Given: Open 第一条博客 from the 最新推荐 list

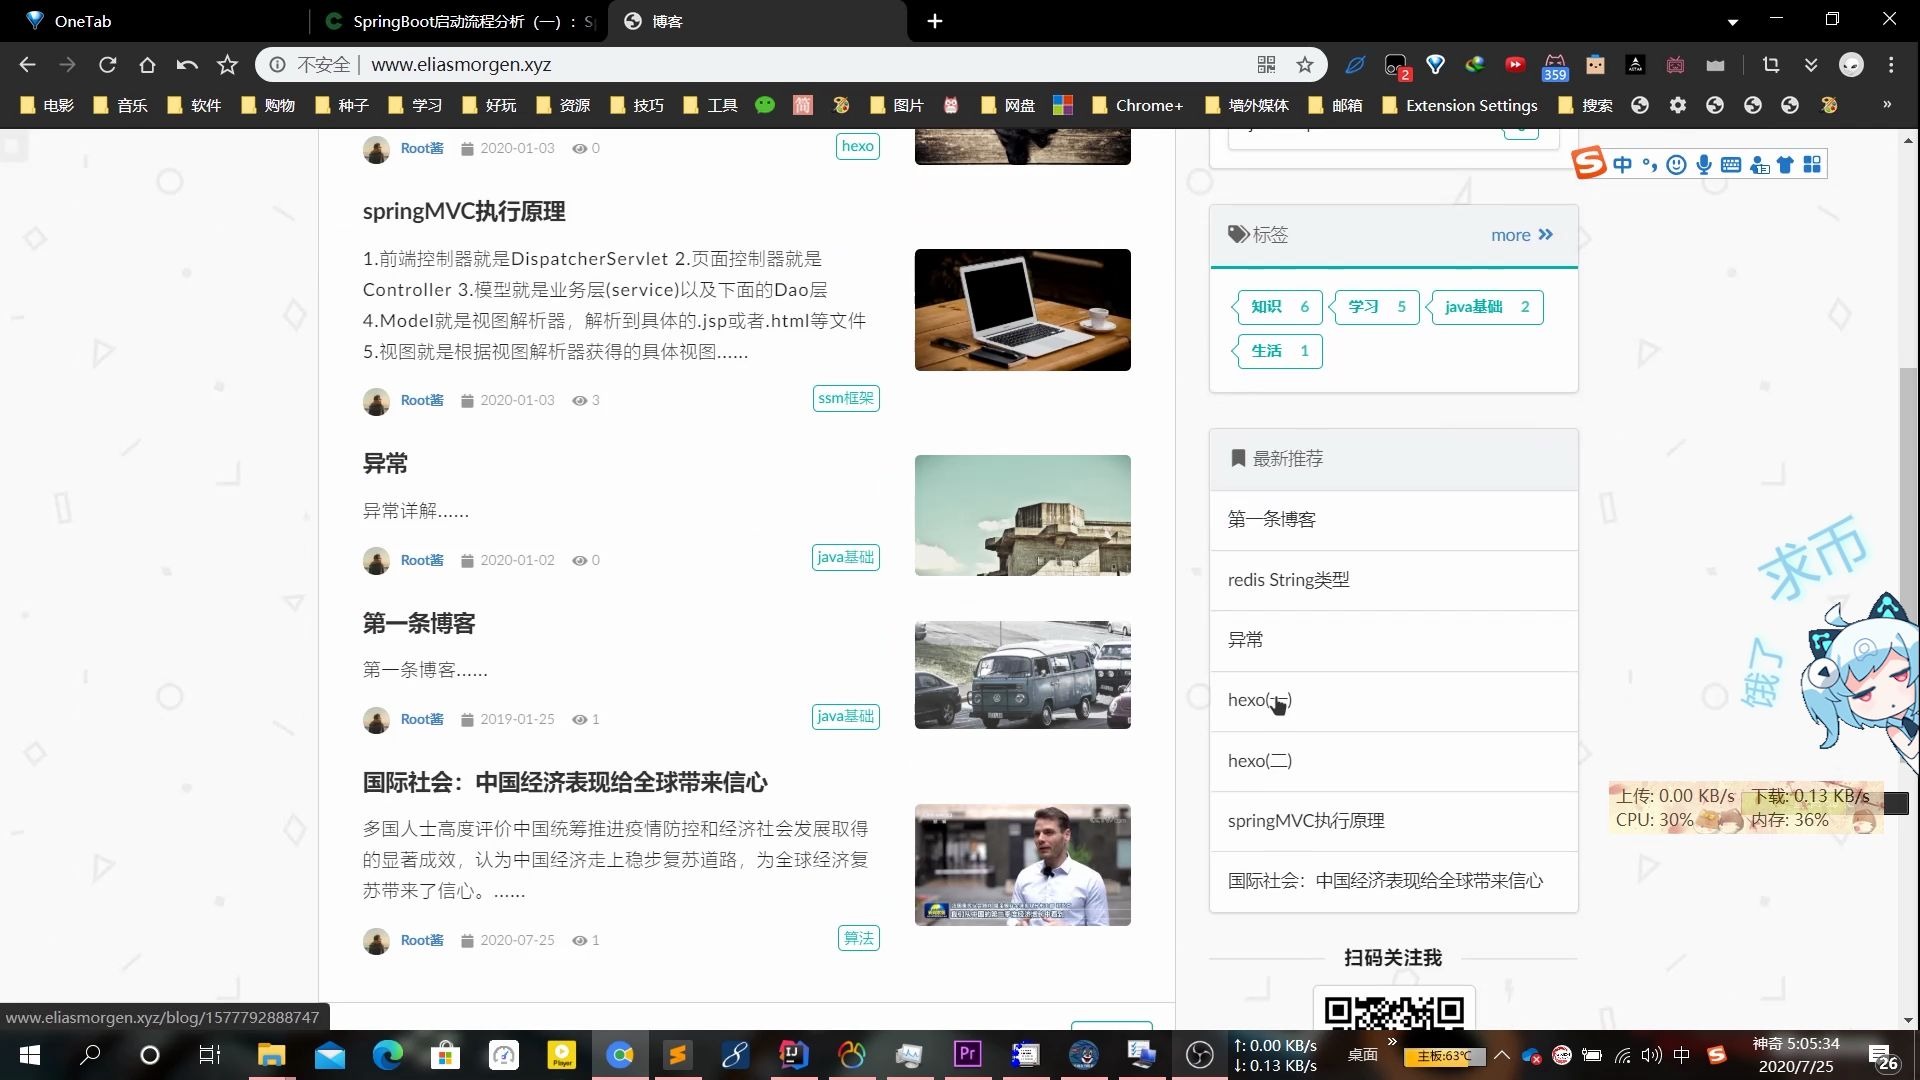Looking at the screenshot, I should pos(1271,518).
